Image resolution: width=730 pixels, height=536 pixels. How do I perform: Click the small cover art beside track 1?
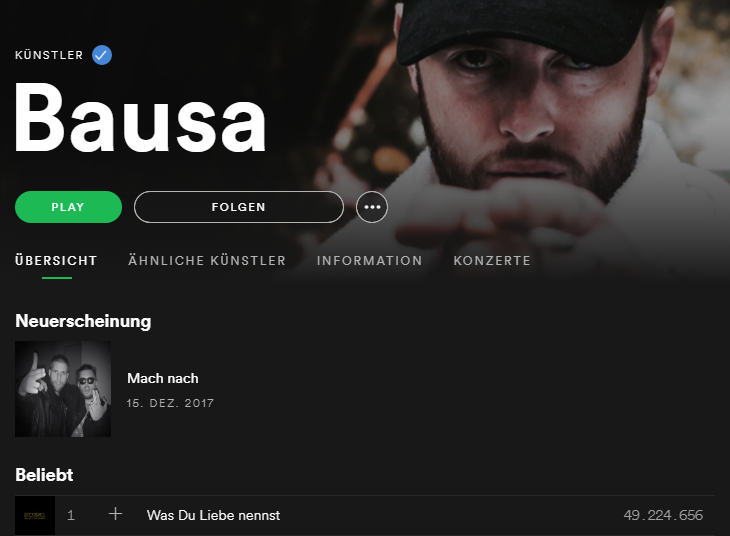coord(35,516)
